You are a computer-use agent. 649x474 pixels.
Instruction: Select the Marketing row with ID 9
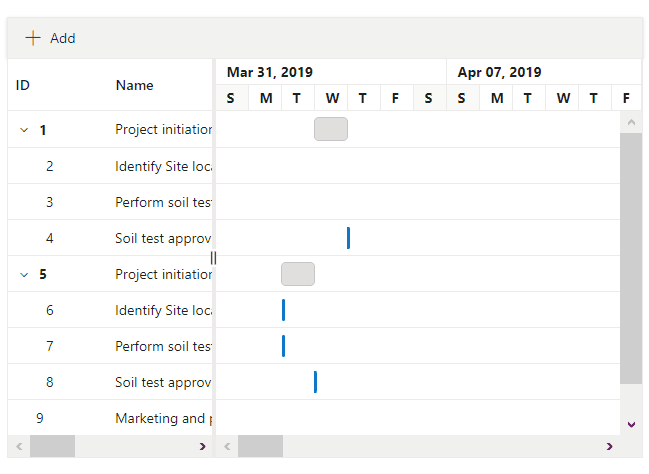click(161, 418)
